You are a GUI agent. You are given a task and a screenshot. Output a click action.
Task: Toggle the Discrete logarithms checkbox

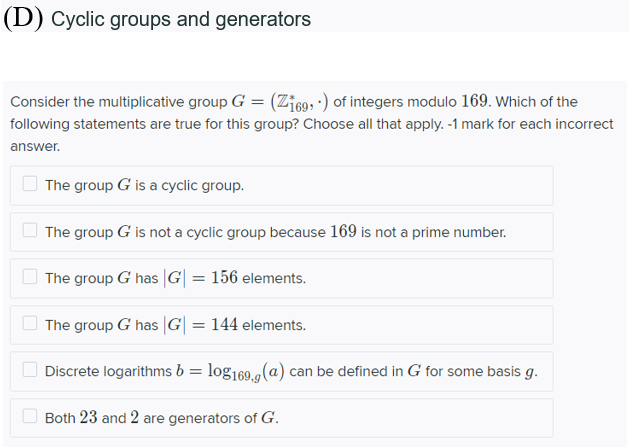click(30, 370)
